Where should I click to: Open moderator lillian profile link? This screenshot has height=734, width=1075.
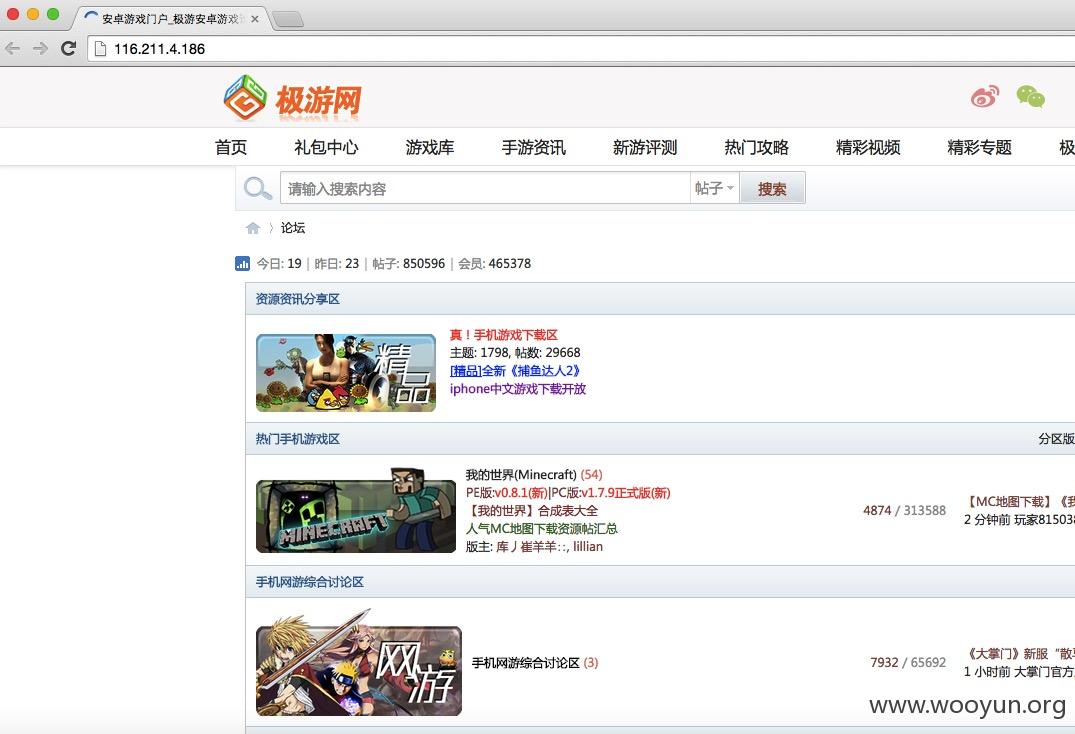click(x=588, y=546)
